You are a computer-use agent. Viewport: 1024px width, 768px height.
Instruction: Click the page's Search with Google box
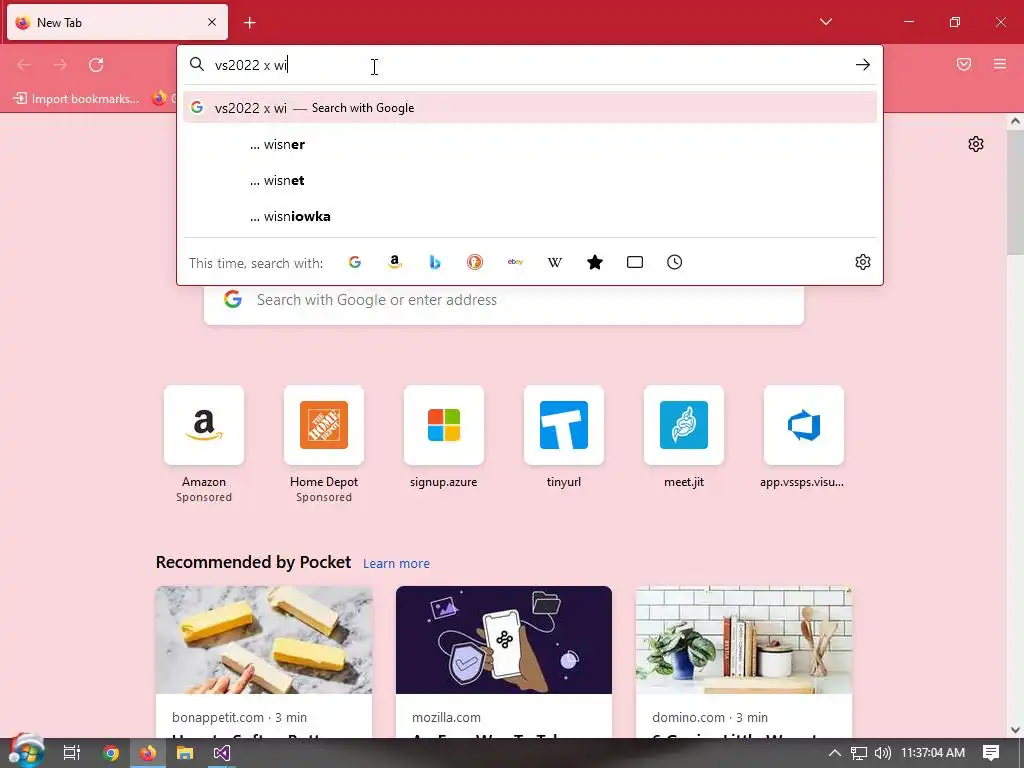[504, 300]
